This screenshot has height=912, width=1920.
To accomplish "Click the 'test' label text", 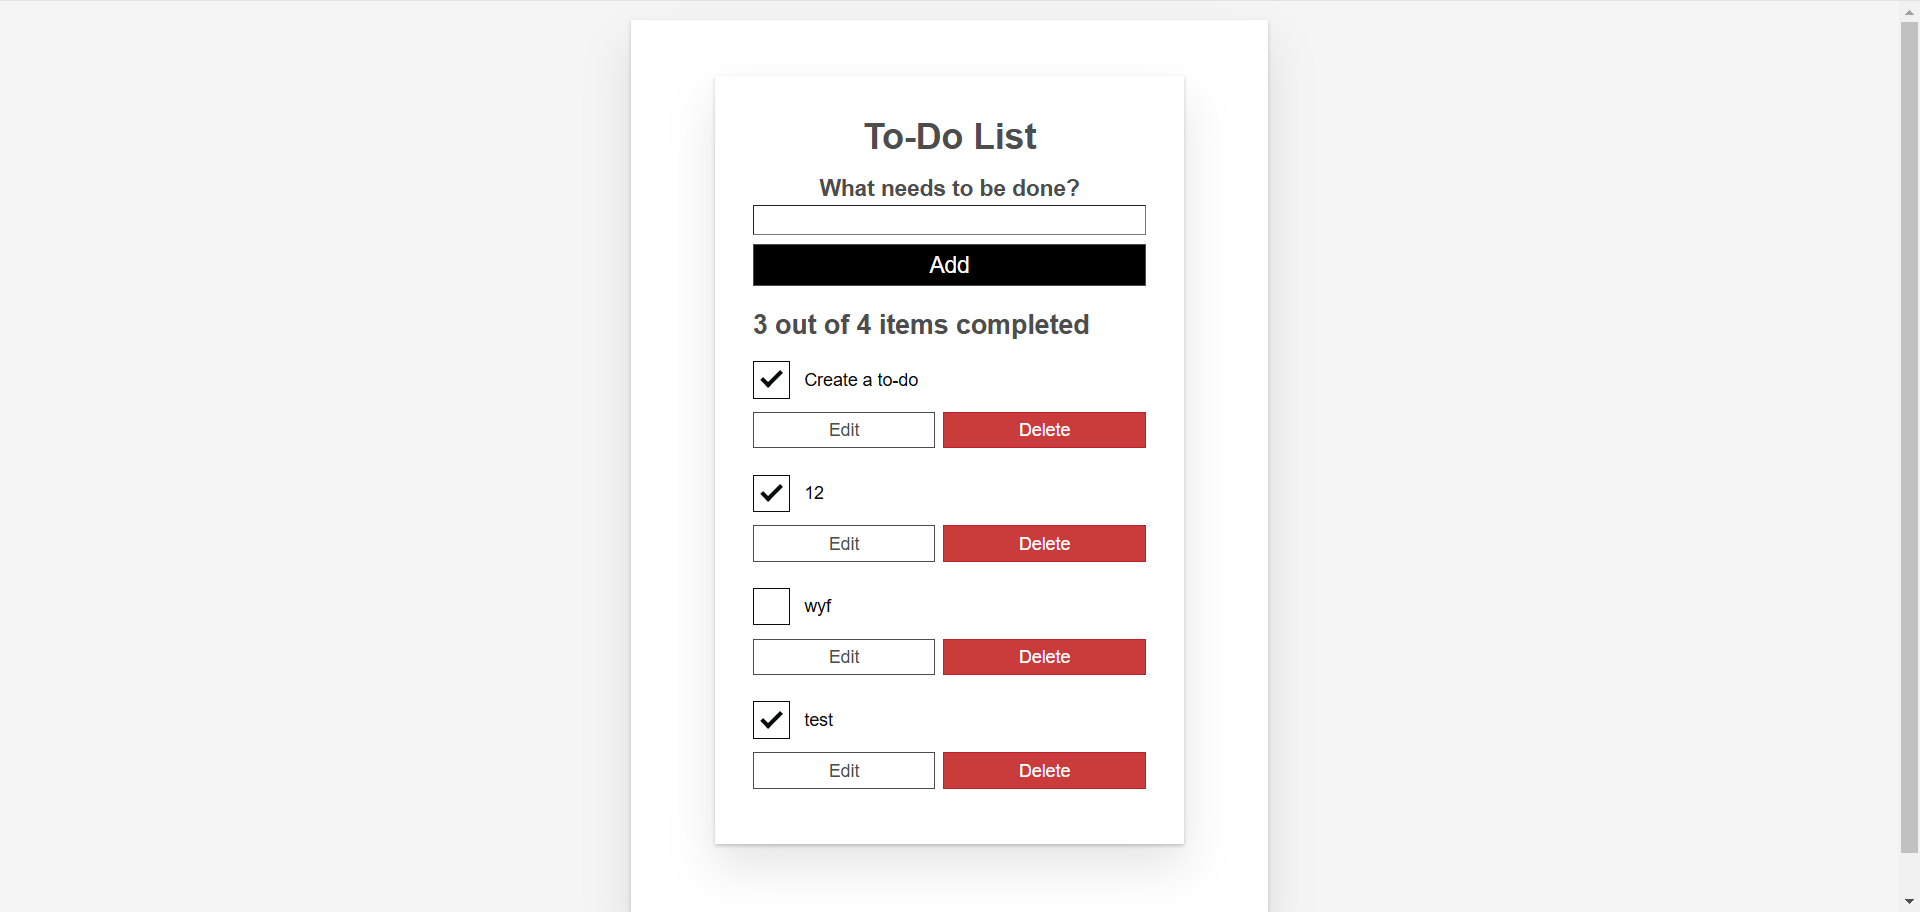I will (x=818, y=720).
